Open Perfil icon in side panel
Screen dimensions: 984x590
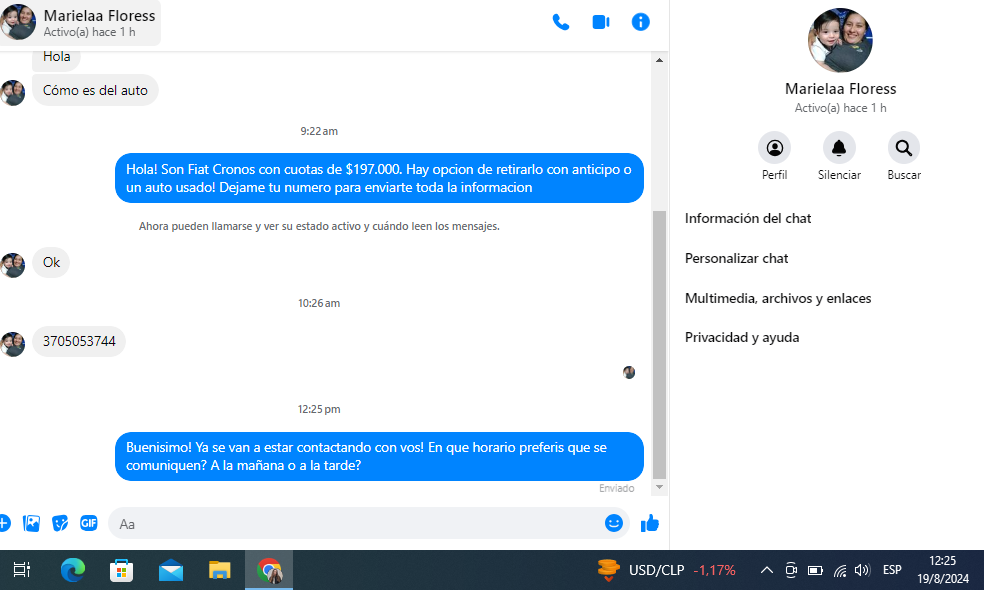point(774,148)
